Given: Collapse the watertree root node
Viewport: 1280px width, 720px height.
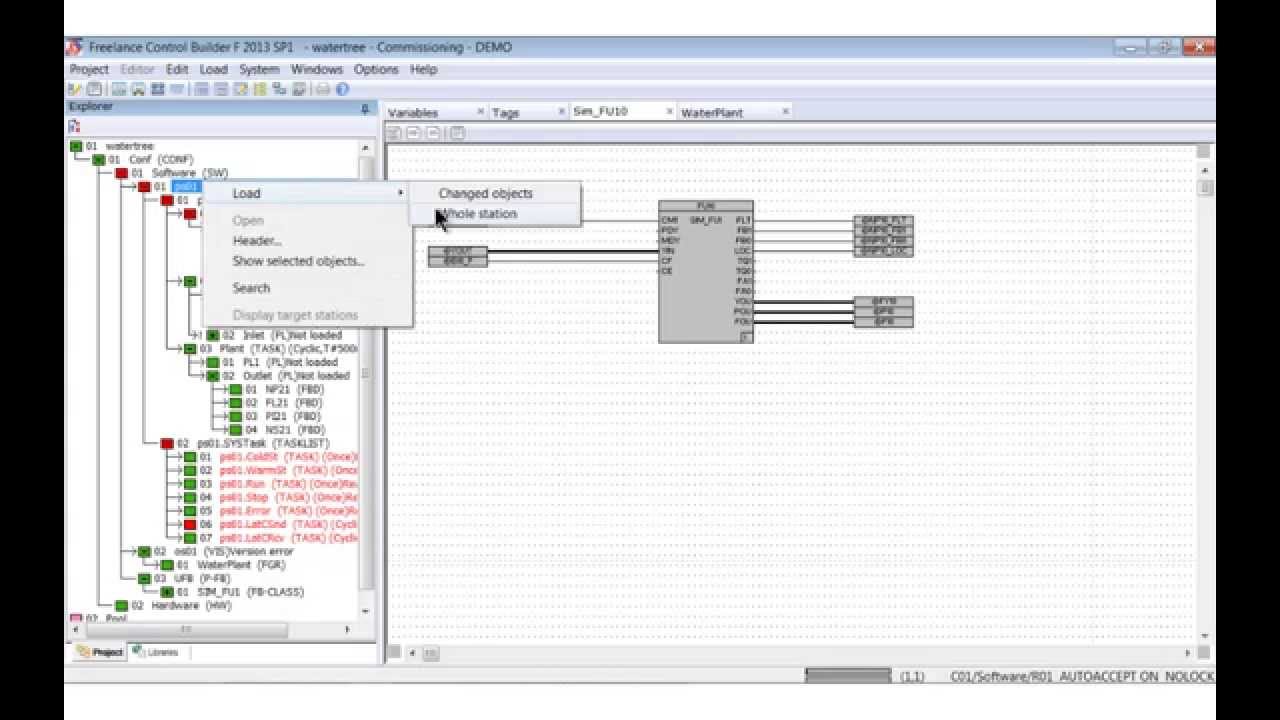Looking at the screenshot, I should [x=75, y=146].
